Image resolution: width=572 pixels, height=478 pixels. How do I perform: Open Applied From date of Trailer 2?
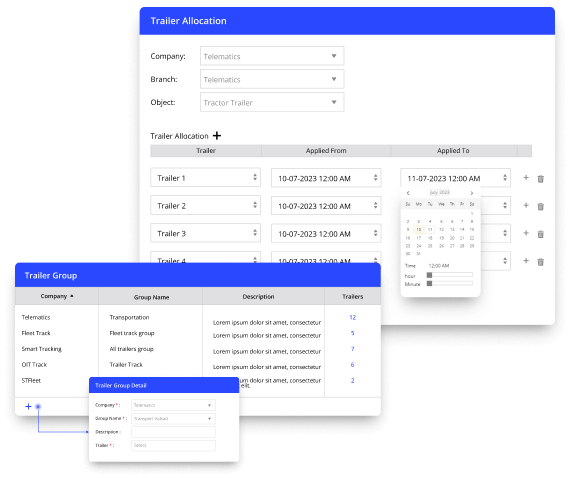tap(326, 206)
